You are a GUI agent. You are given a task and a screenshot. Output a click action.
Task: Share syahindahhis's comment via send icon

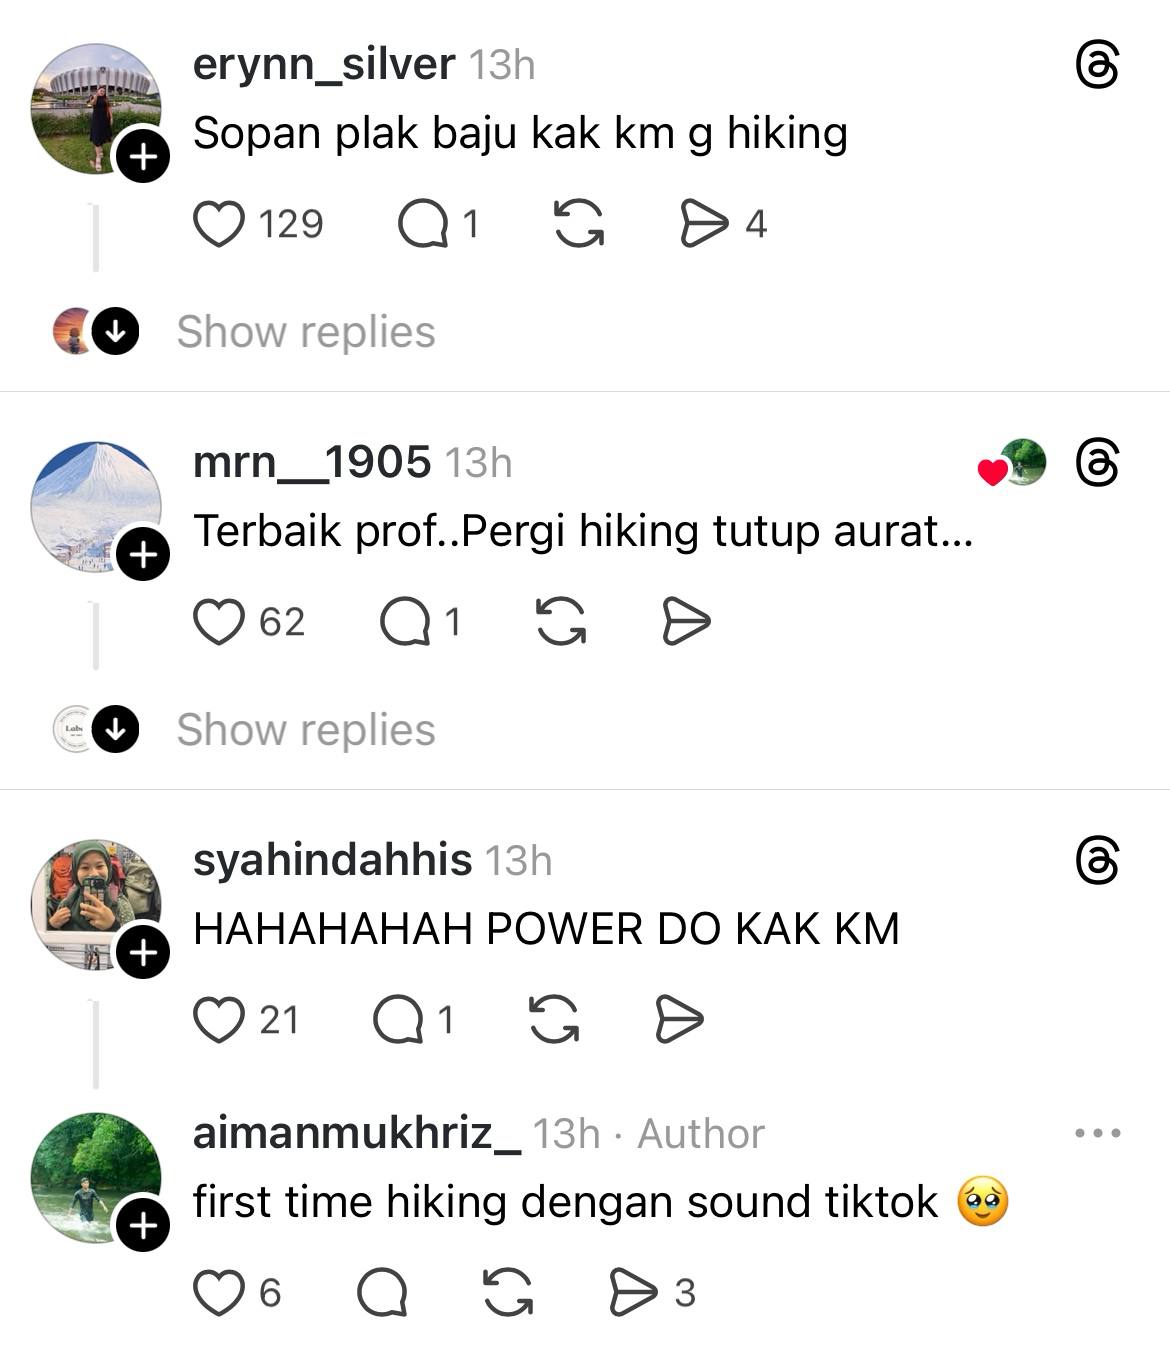679,1020
